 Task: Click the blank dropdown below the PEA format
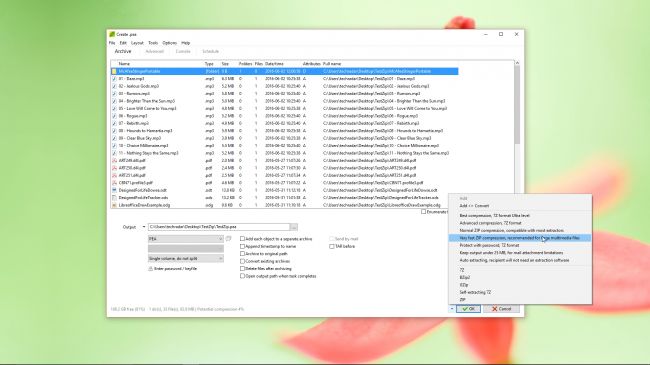[186, 249]
